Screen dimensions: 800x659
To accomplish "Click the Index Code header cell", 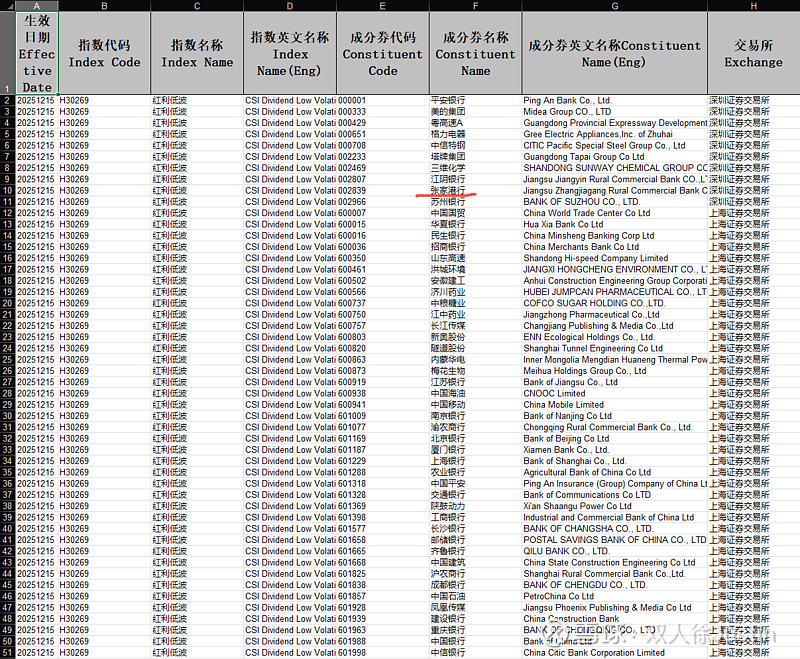I will [104, 53].
